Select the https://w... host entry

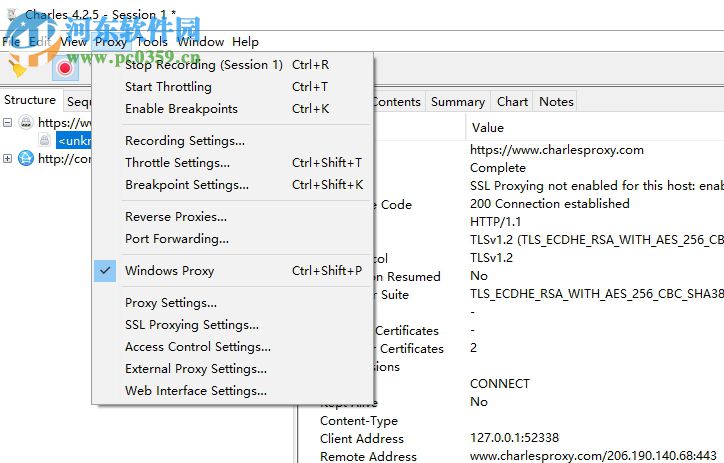pos(65,123)
